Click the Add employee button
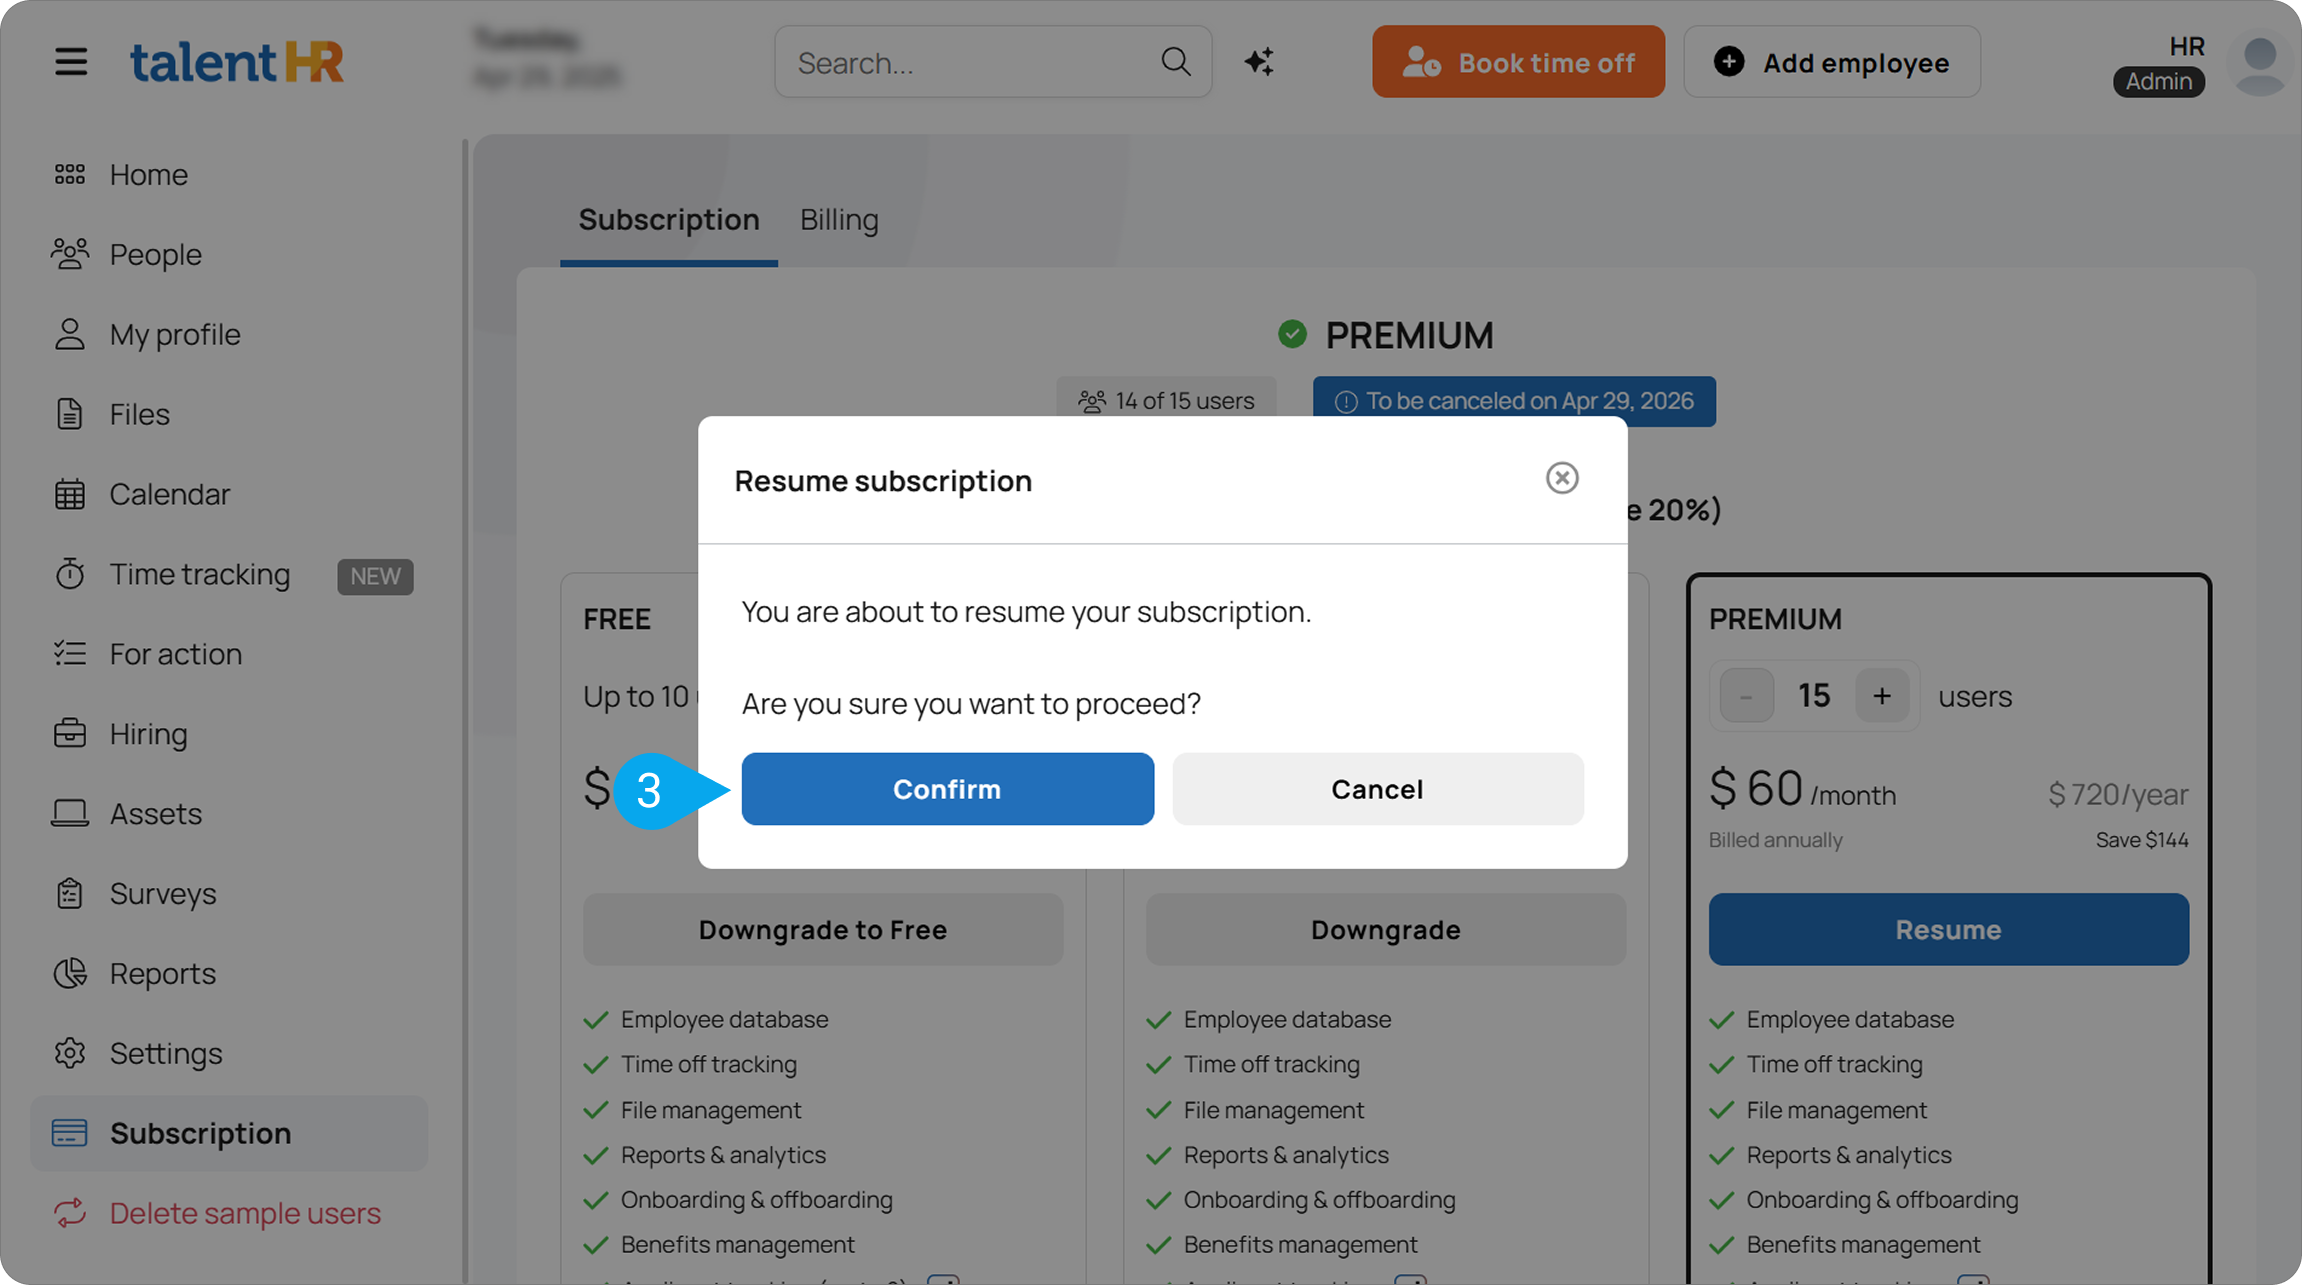 click(x=1832, y=62)
